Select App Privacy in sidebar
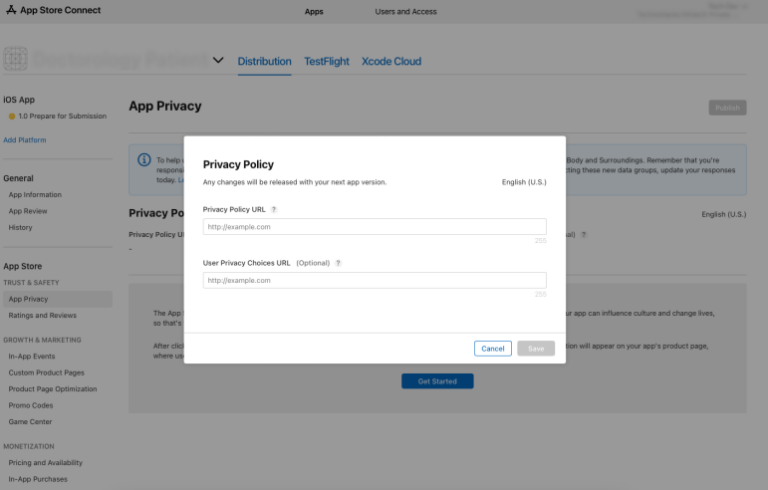Screen dimensions: 768x490 [58, 299]
